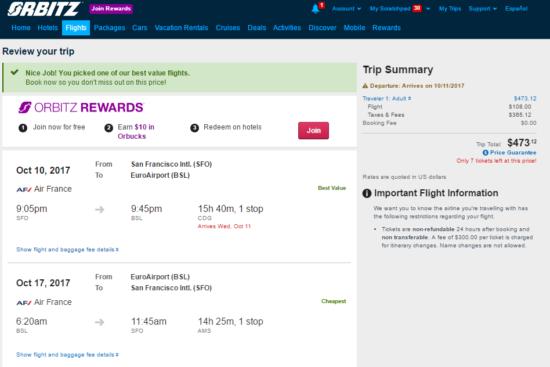
Task: Open the My Trips link
Action: click(x=450, y=9)
